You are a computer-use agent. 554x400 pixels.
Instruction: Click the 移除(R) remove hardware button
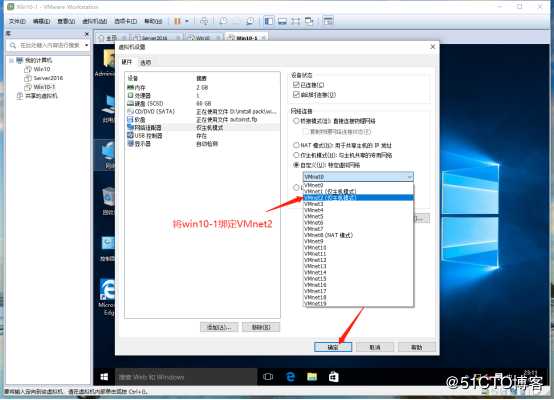(261, 327)
